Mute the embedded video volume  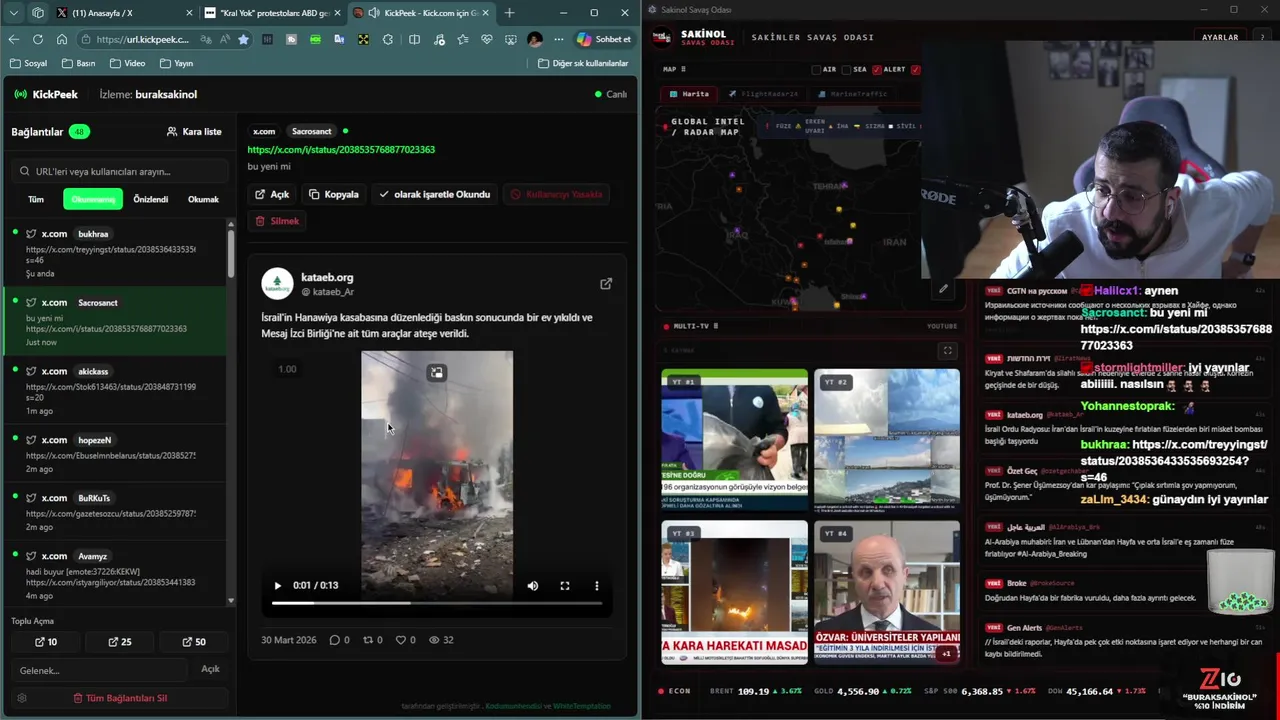pos(533,586)
